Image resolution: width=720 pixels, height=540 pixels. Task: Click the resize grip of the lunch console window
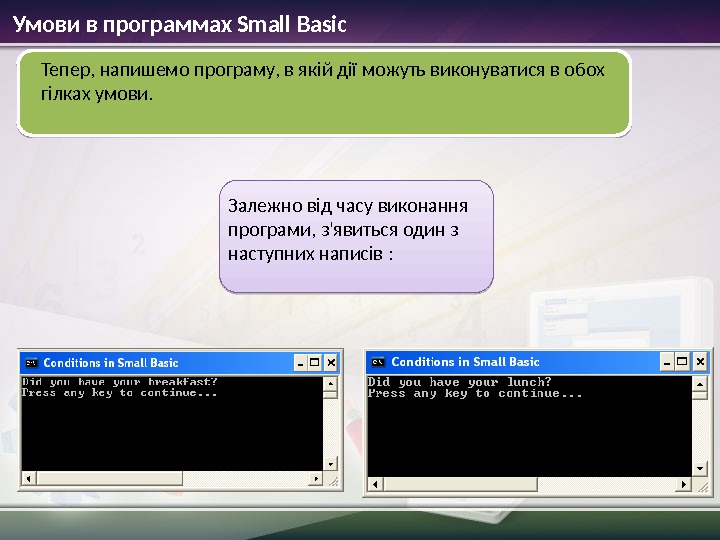tap(702, 486)
